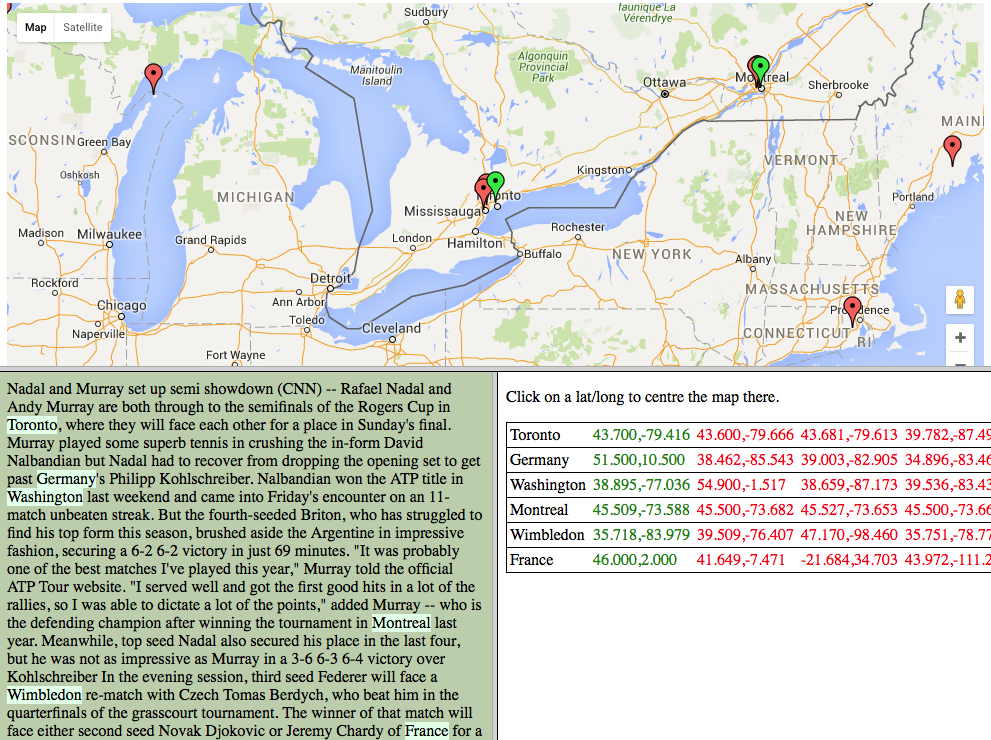Center map on 39.003,-82.905
This screenshot has width=991, height=740.
pos(849,460)
